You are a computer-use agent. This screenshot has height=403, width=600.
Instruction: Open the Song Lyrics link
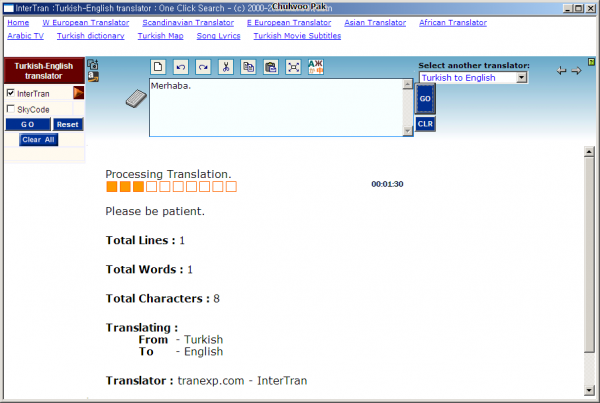[x=218, y=36]
